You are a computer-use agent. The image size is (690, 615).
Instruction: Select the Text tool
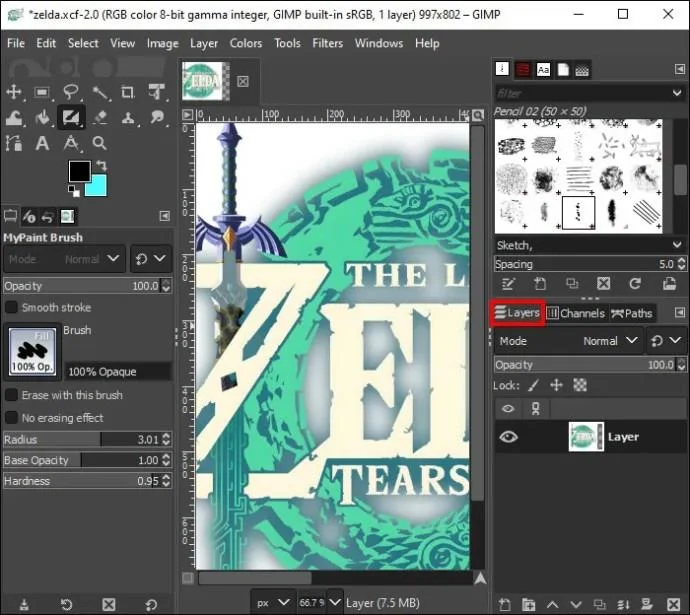42,143
